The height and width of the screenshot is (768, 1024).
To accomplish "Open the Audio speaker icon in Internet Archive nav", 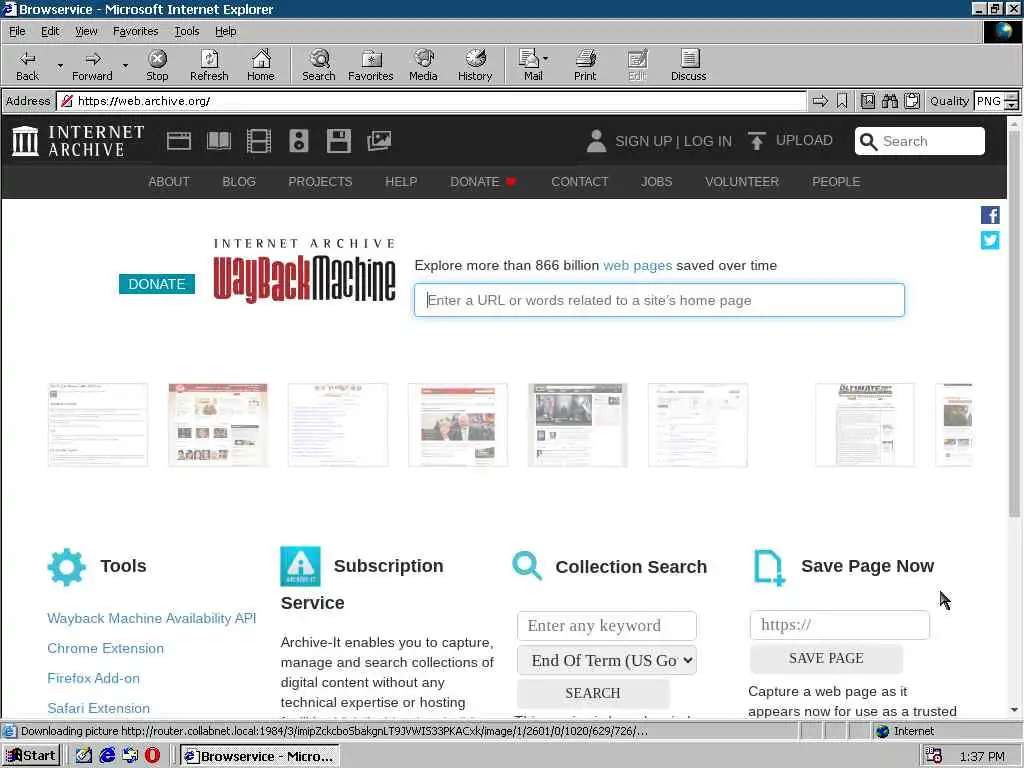I will 298,141.
